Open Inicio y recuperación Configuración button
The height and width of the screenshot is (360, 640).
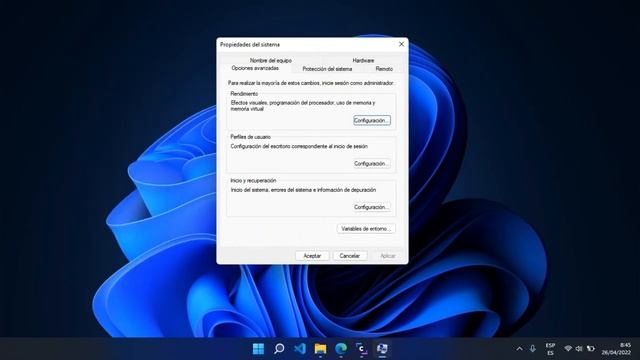[372, 207]
